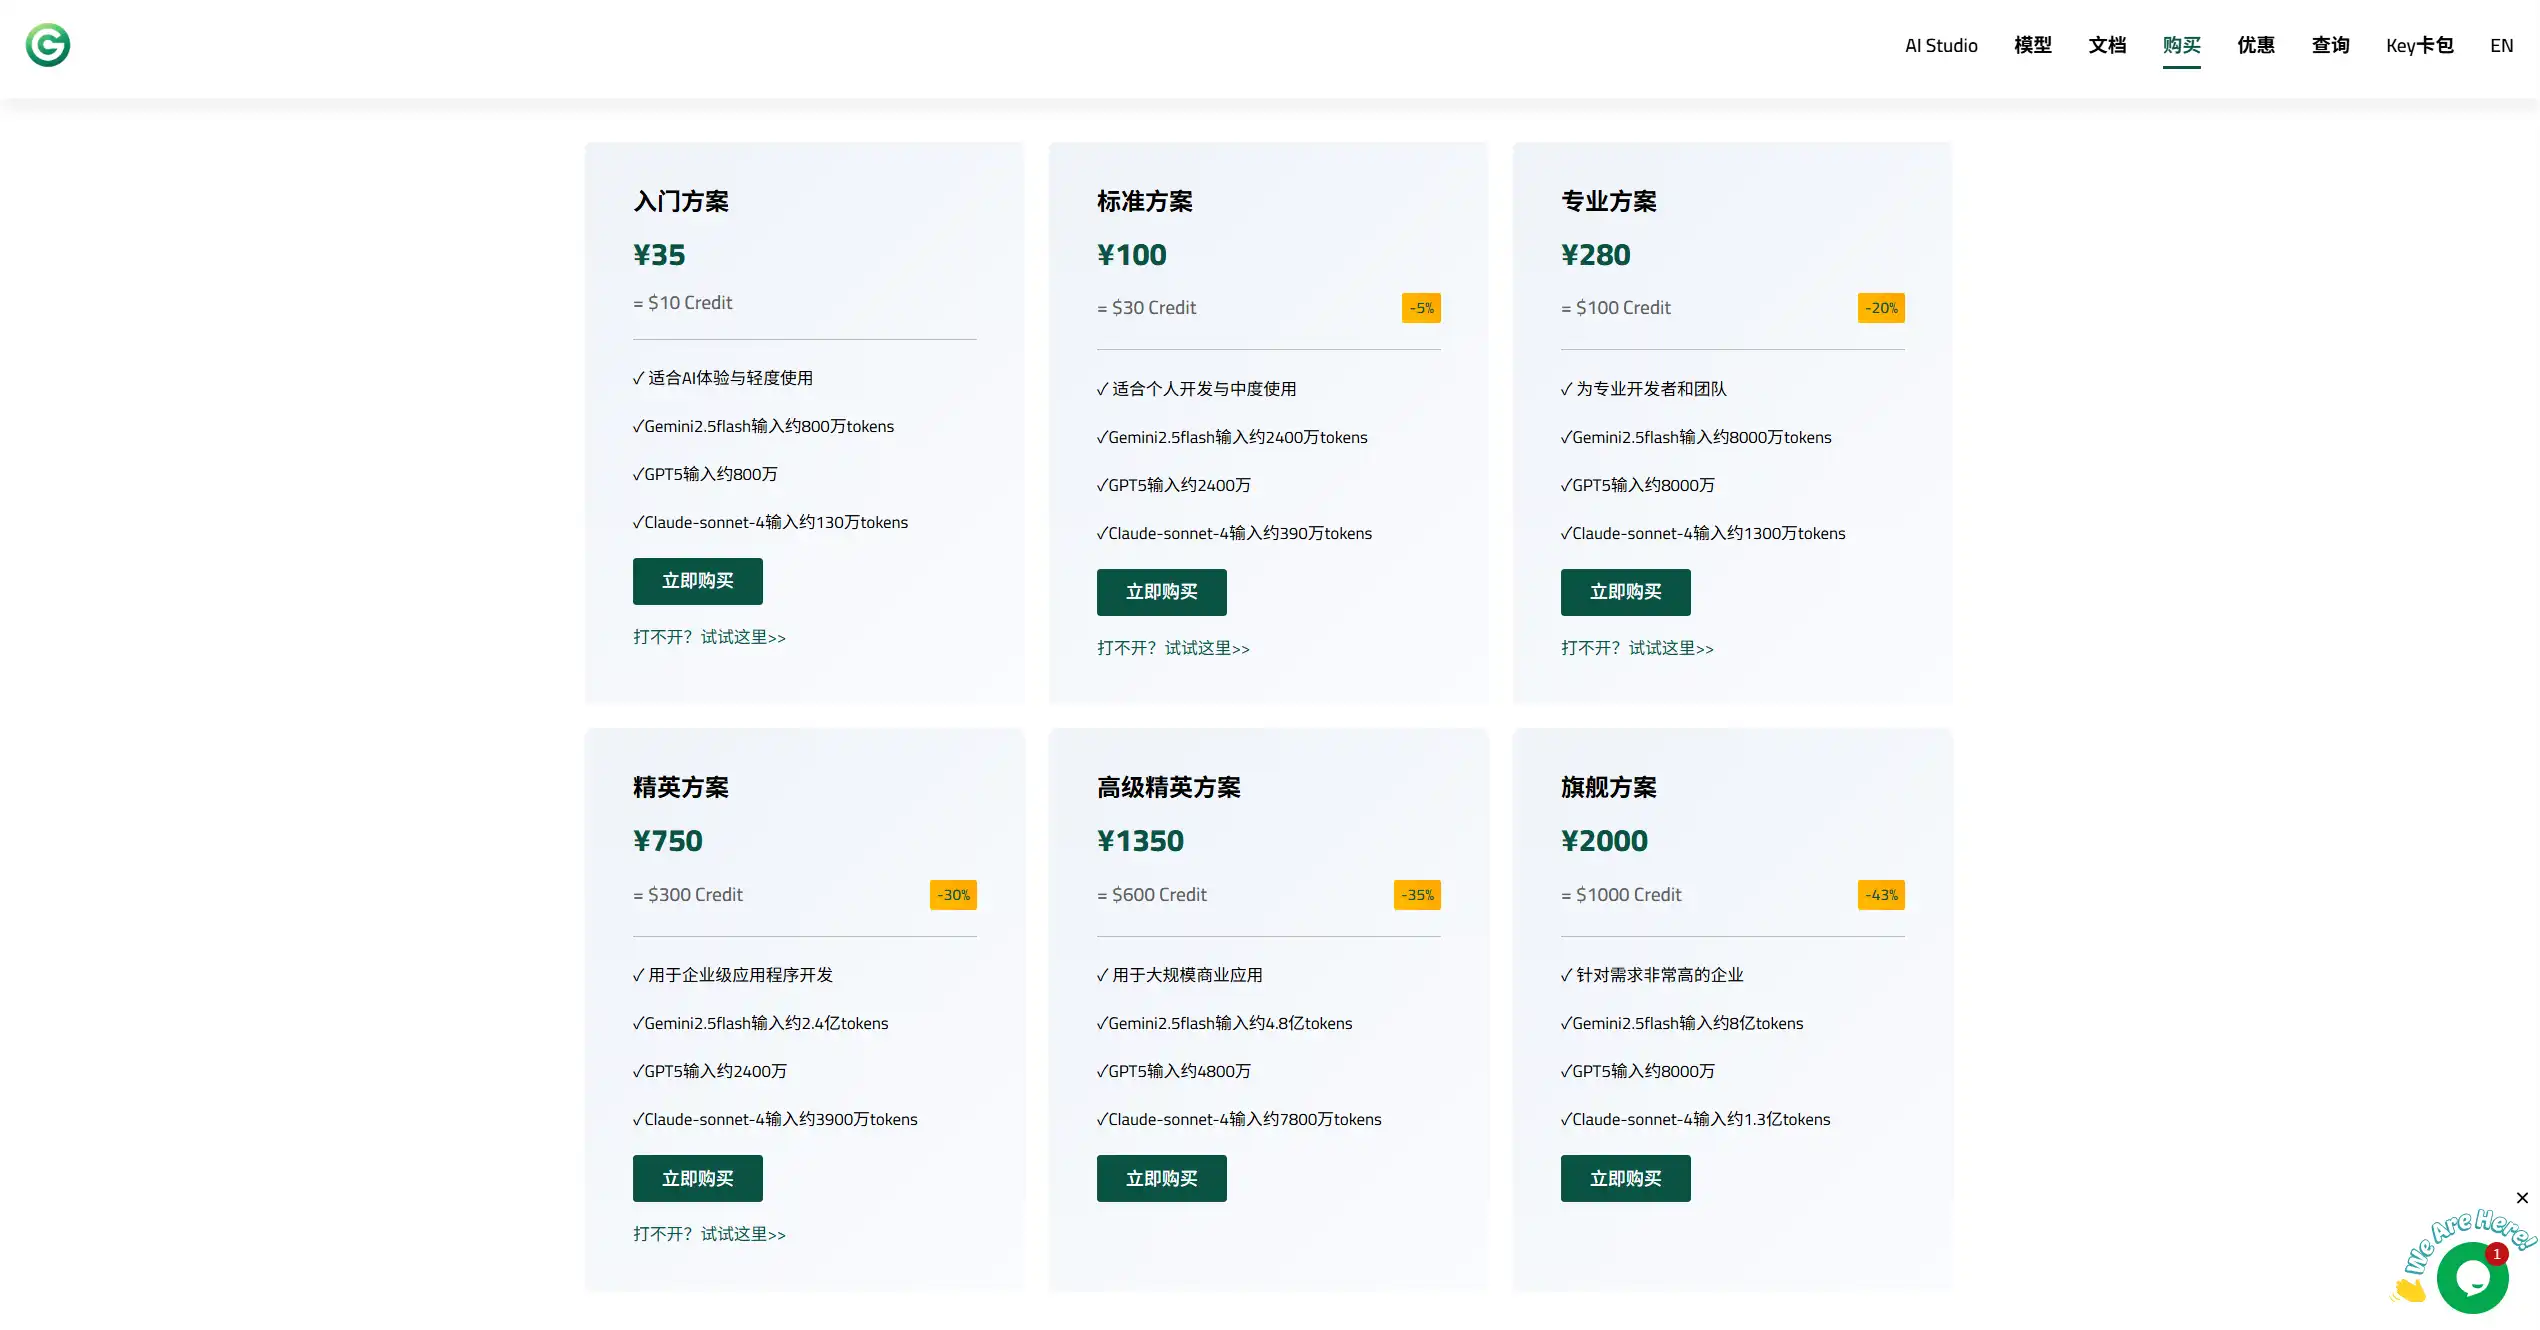Open the AI Studio page
Image resolution: width=2540 pixels, height=1330 pixels.
[x=1940, y=45]
